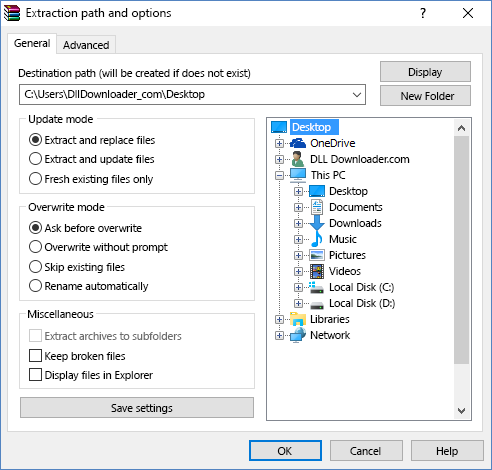
Task: Click the Local Disk (C:) drive icon
Action: [x=316, y=287]
